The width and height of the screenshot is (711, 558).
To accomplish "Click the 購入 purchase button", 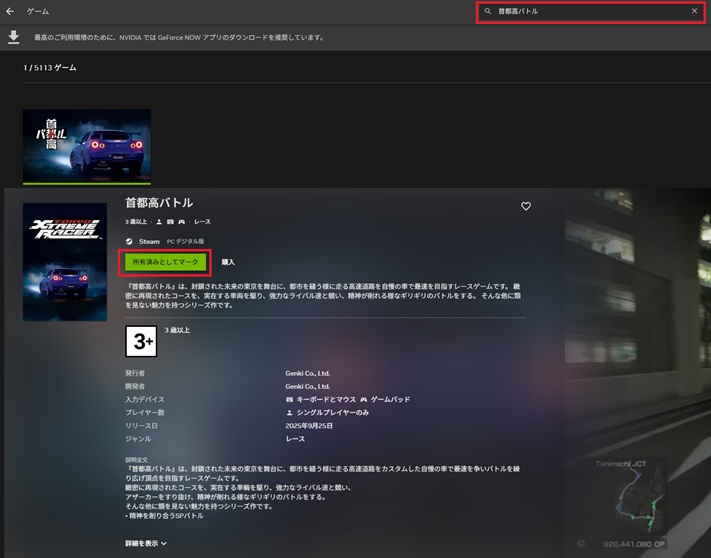I will click(228, 262).
